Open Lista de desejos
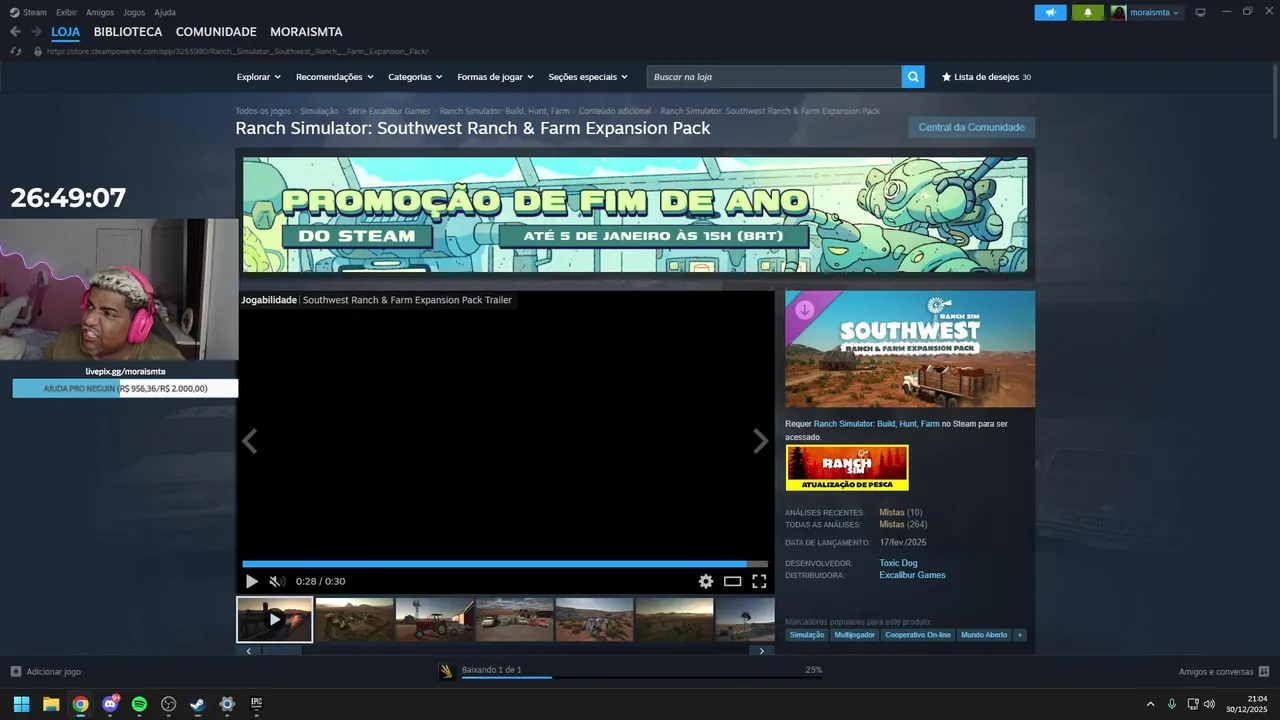The height and width of the screenshot is (720, 1280). pos(986,77)
